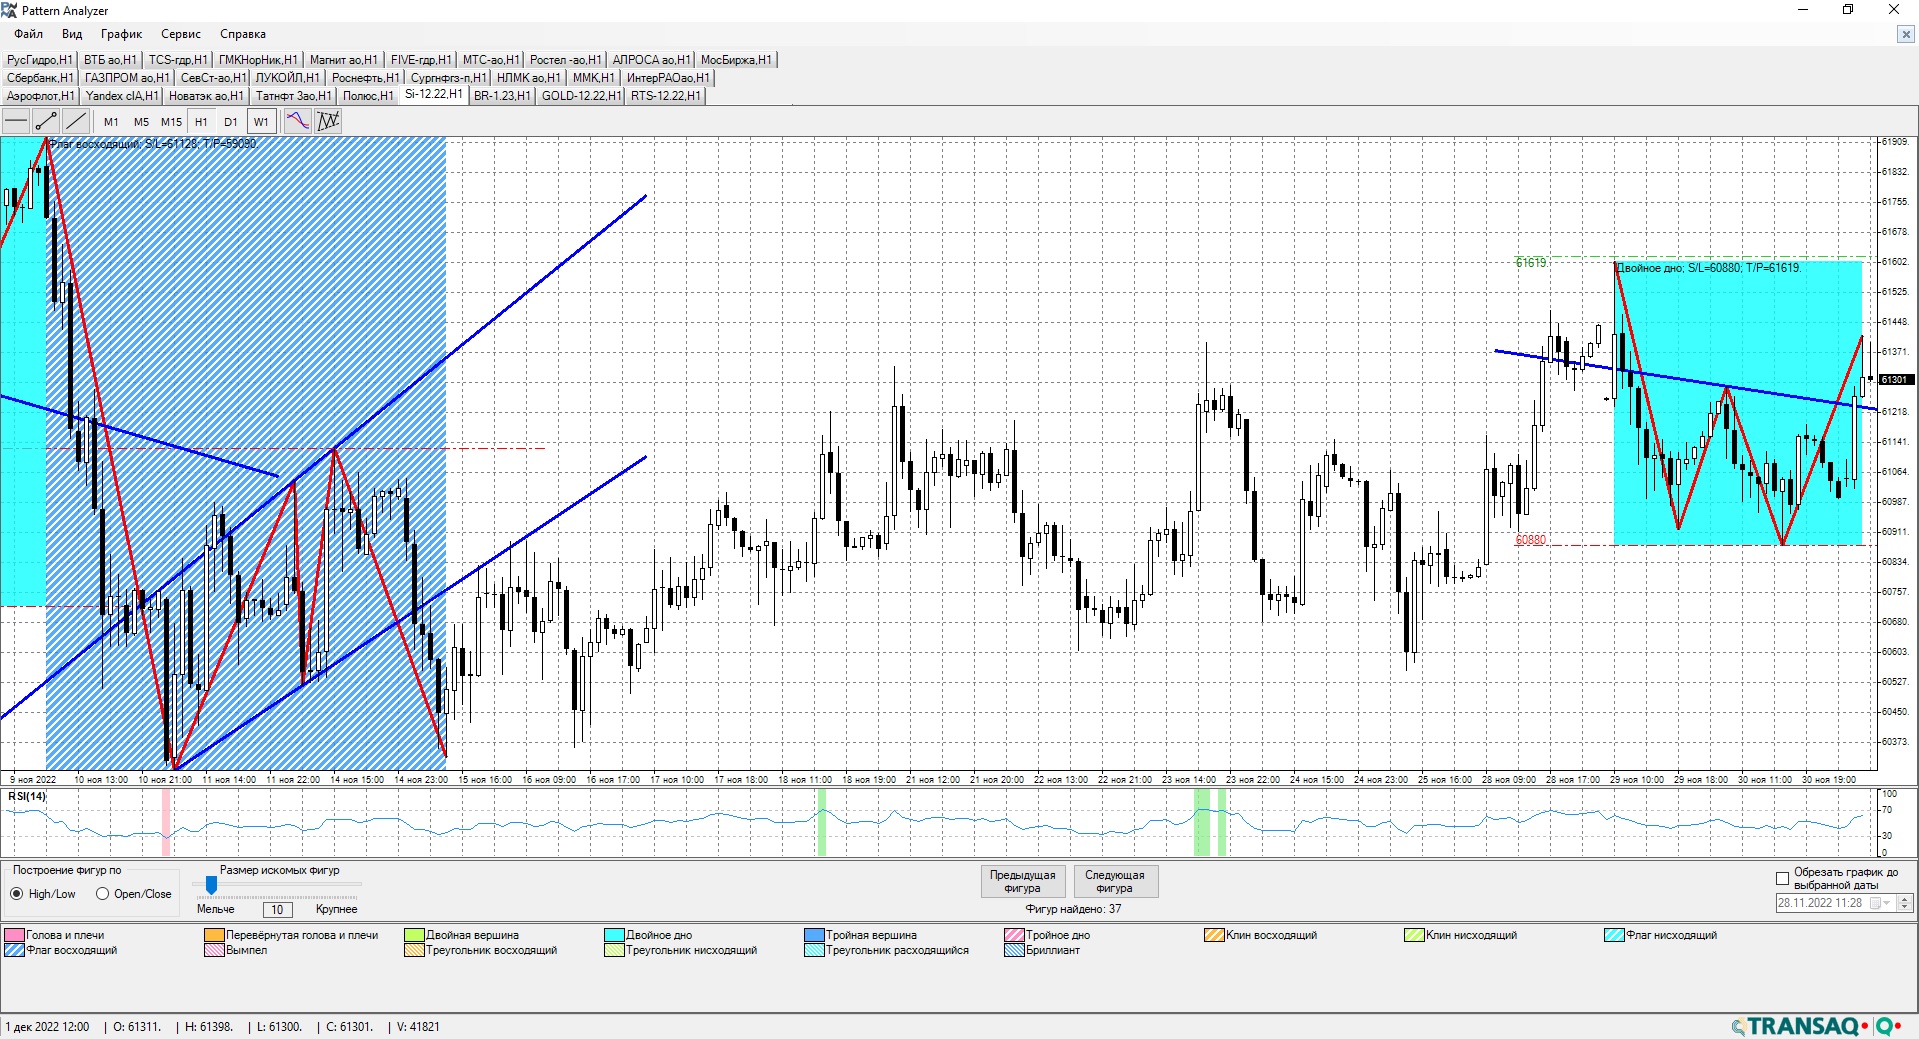Switch to the Сбербанк,H1 tab

click(40, 78)
